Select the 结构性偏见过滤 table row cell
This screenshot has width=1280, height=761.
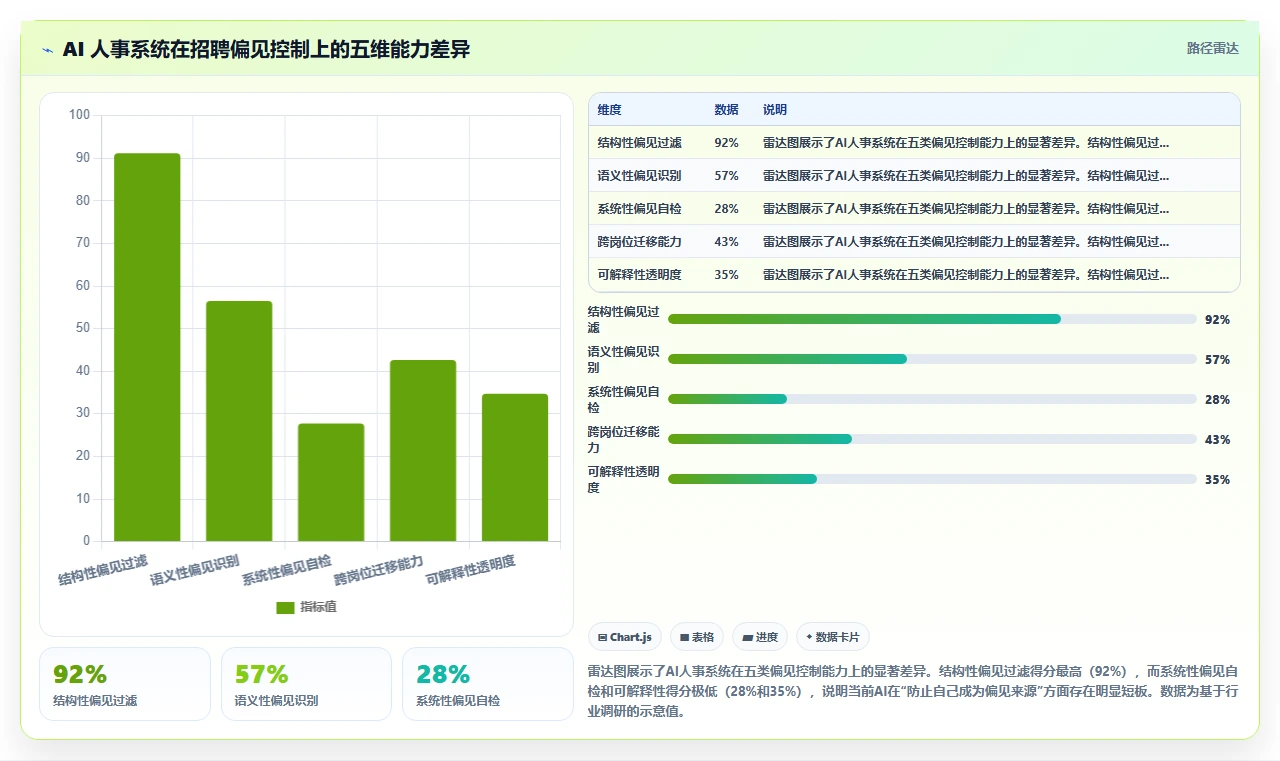point(639,143)
